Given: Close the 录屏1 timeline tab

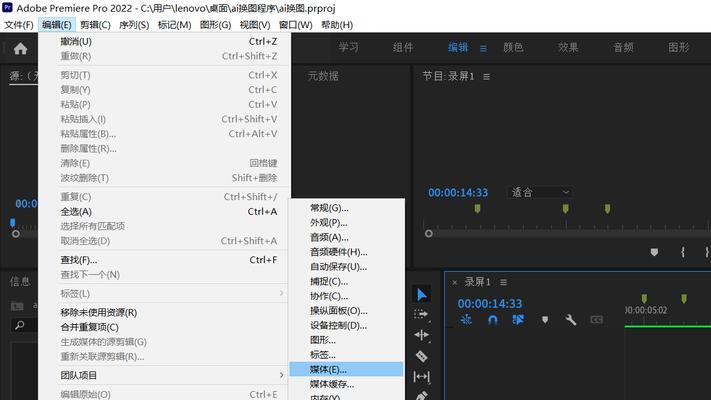Looking at the screenshot, I should [454, 283].
